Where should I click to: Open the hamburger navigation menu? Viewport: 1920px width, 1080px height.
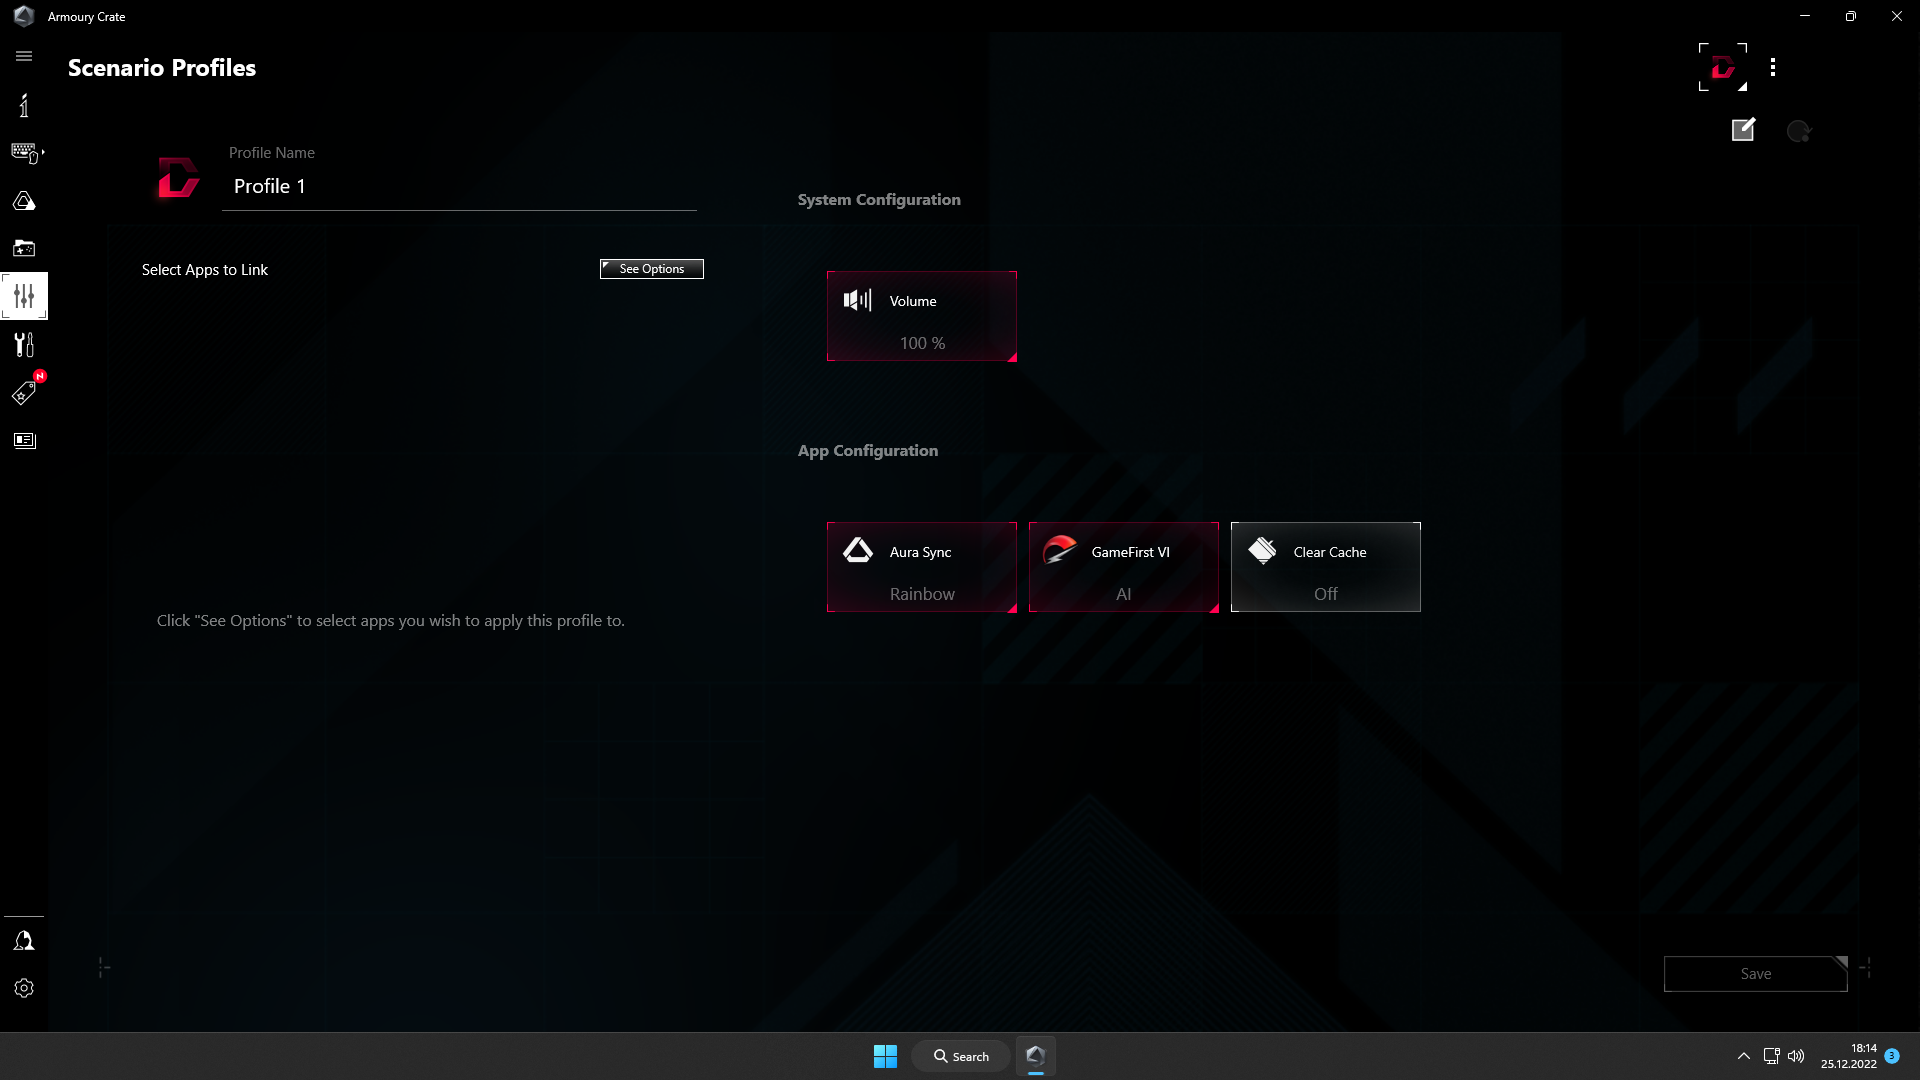[24, 56]
